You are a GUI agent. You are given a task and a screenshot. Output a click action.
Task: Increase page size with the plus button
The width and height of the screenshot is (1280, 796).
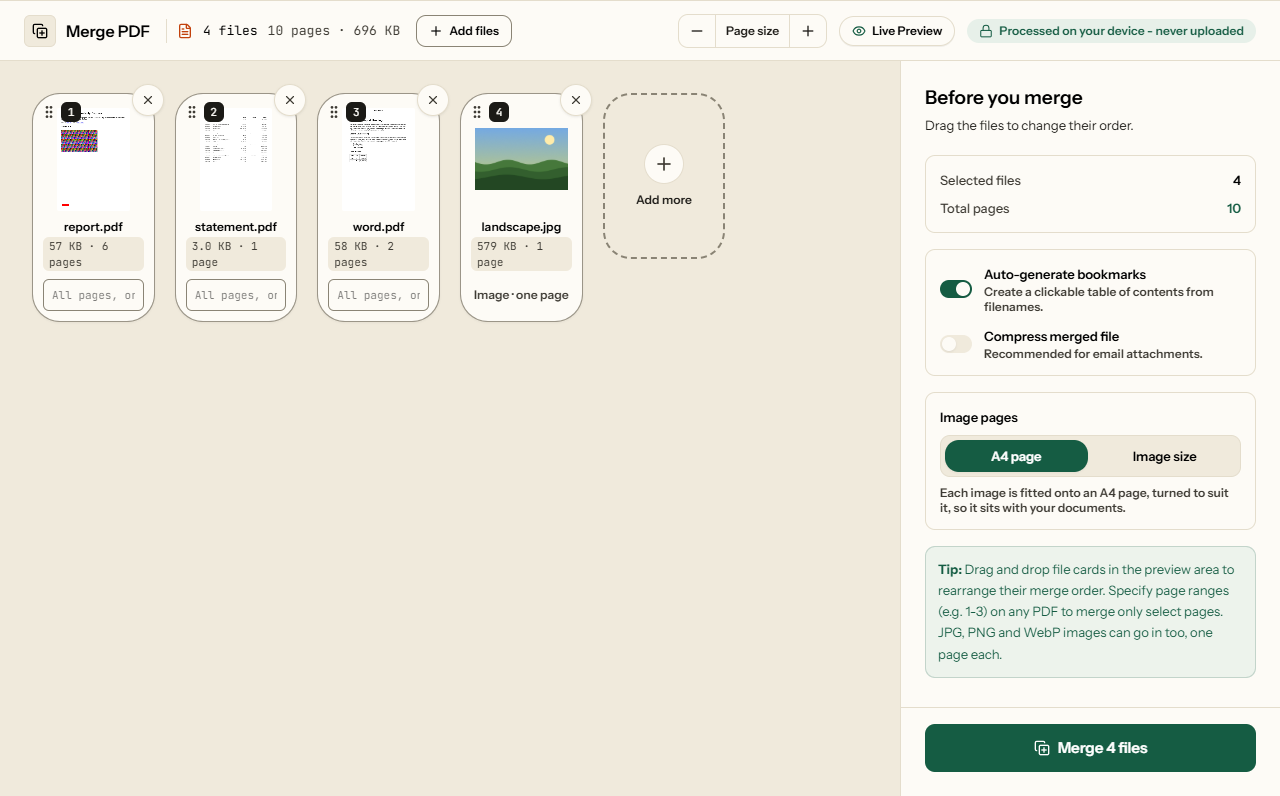point(808,31)
